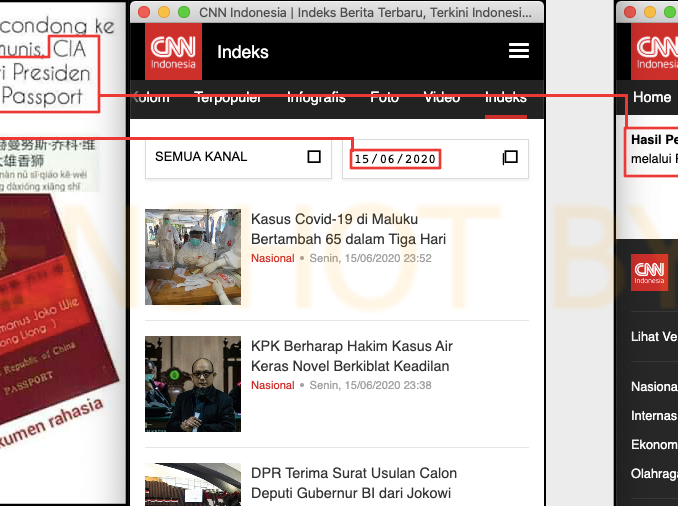Open the hamburger menu in Indeks header
Viewport: 678px width, 506px height.
point(519,51)
